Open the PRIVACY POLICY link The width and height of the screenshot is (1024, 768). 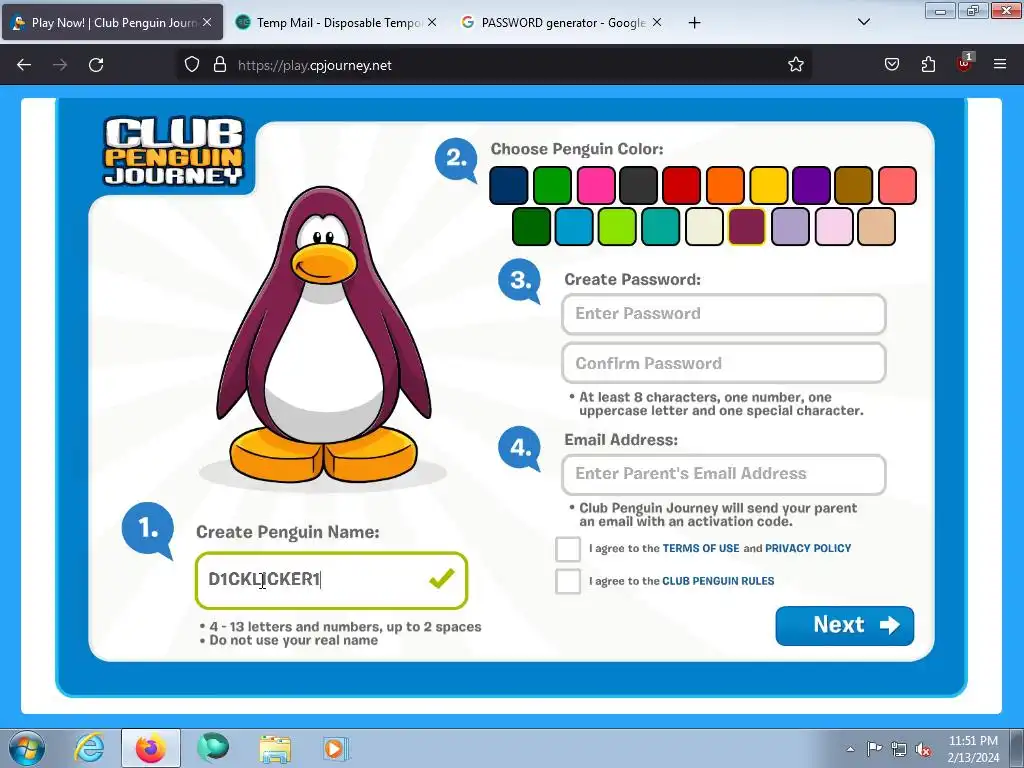pyautogui.click(x=808, y=549)
